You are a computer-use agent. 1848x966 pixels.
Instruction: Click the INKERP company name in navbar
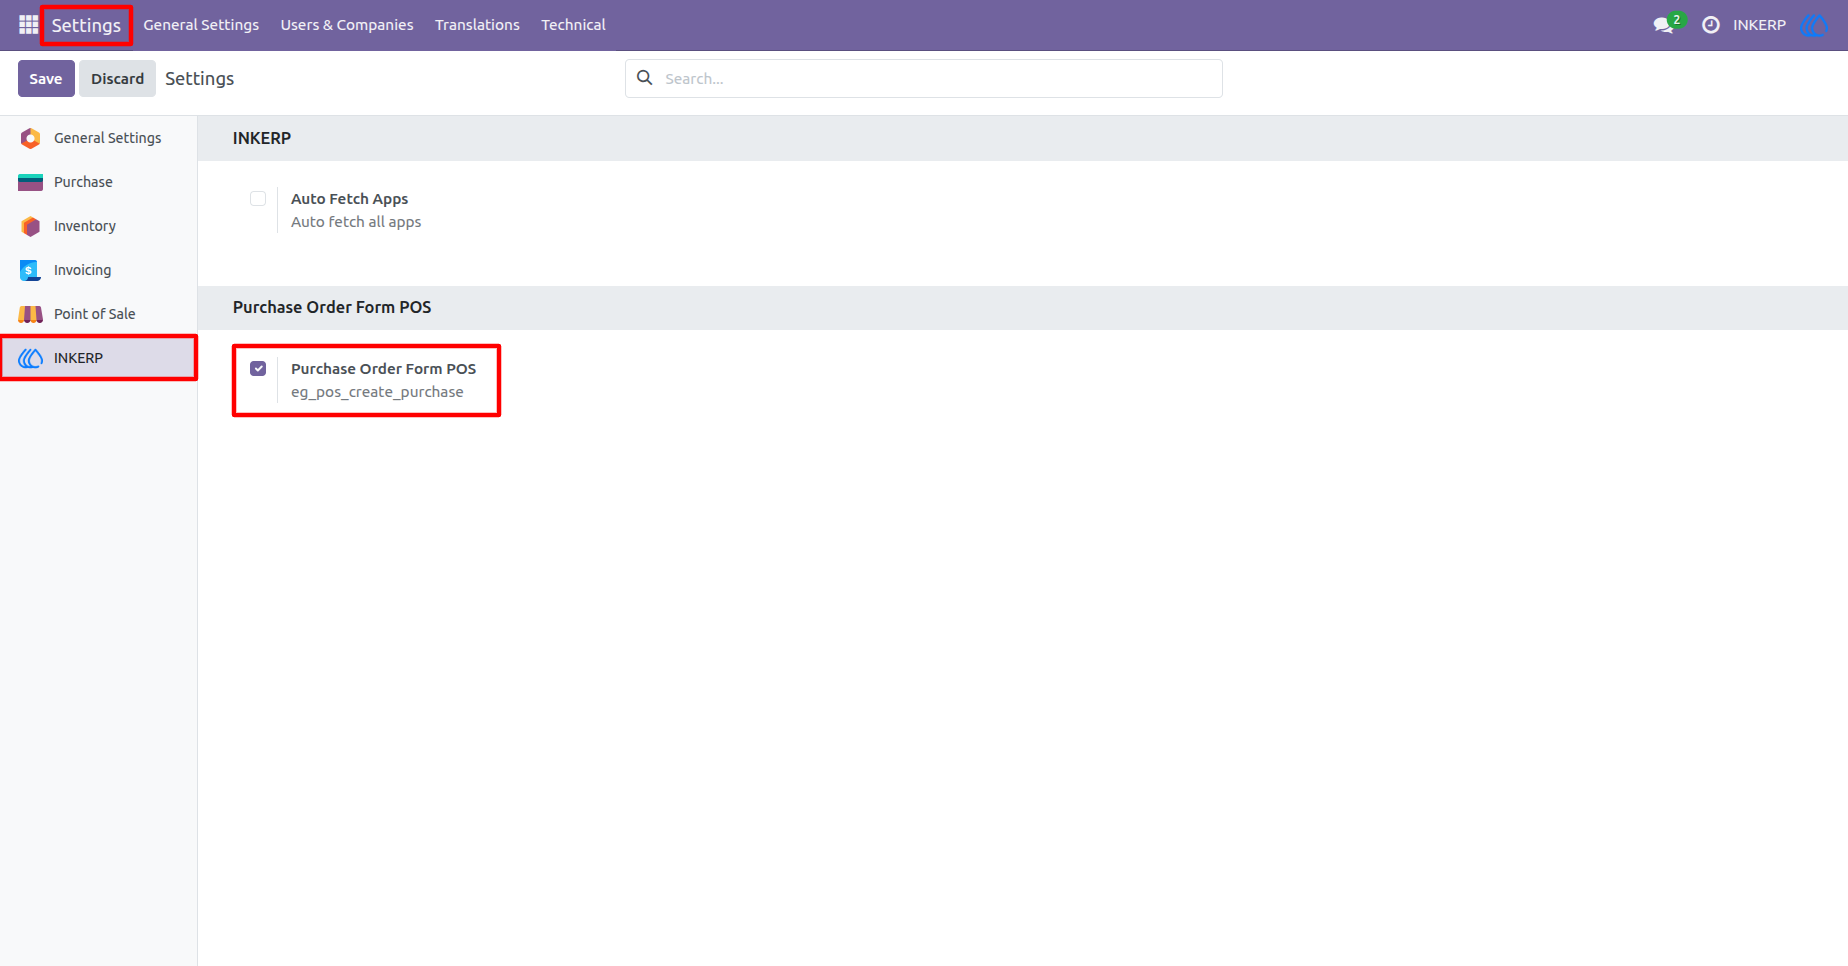[x=1759, y=25]
